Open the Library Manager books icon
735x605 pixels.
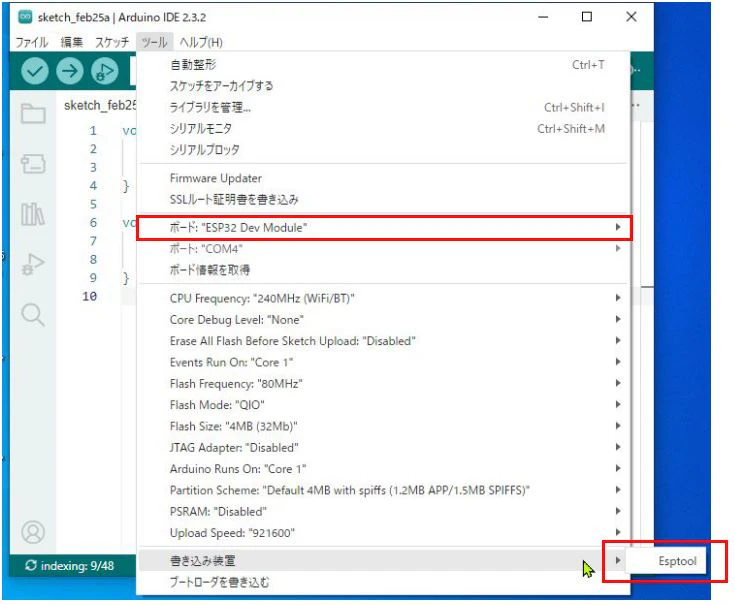point(33,214)
